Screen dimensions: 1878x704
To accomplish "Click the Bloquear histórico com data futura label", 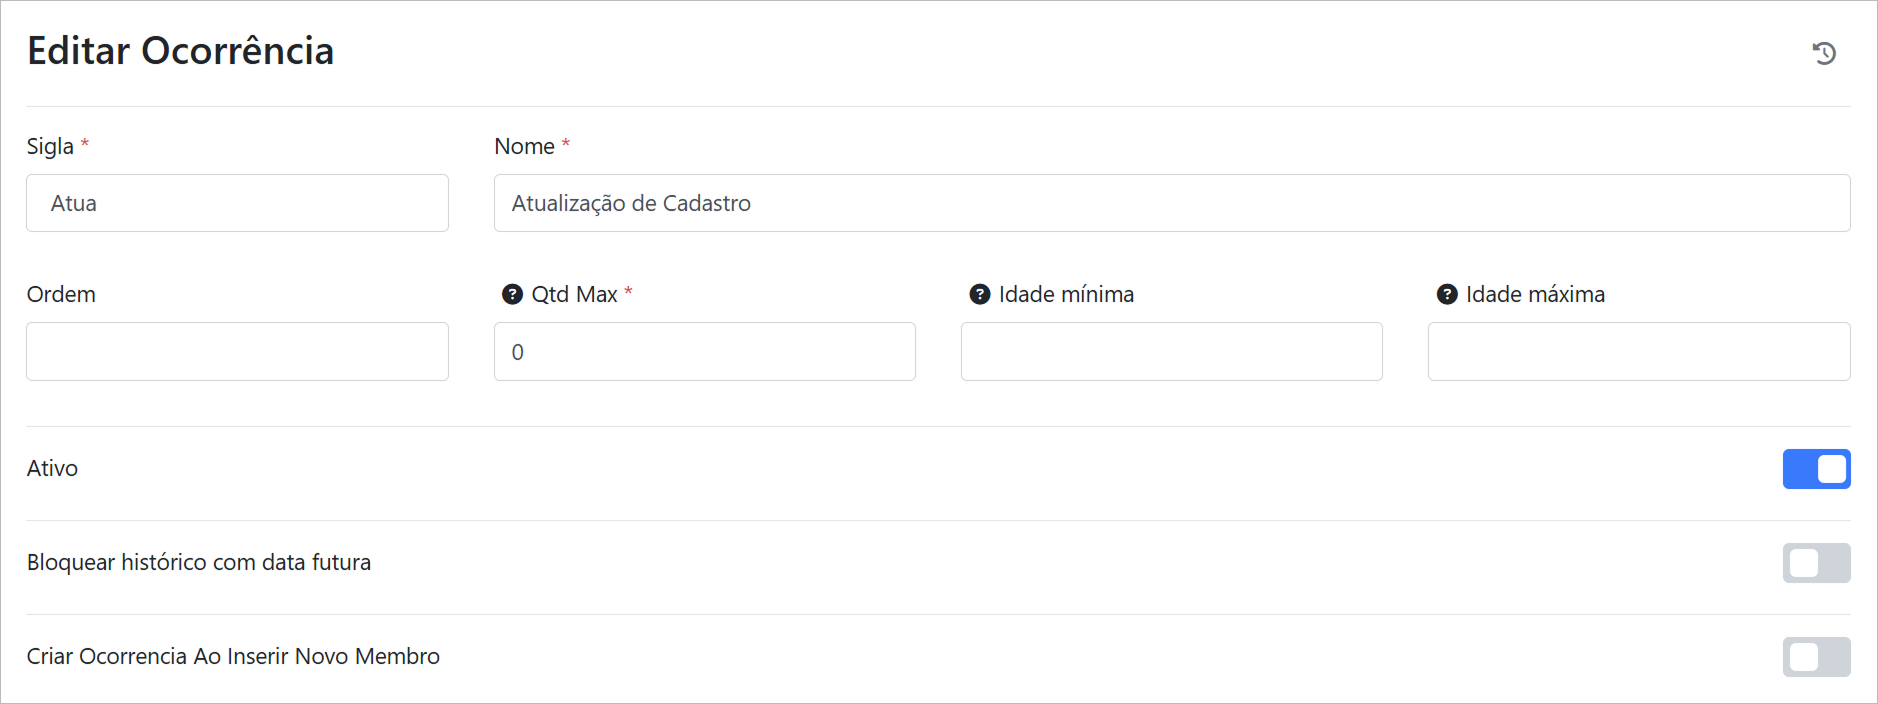I will (198, 562).
